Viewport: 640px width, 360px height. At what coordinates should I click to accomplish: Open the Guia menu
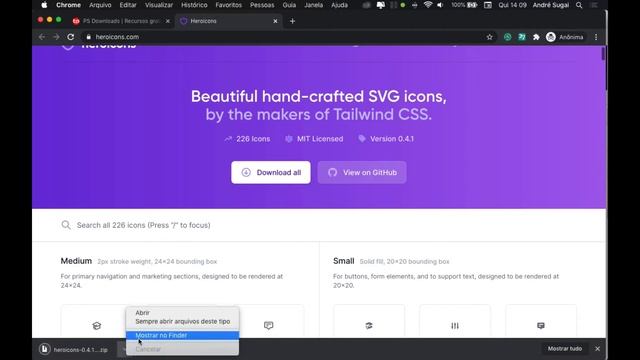(x=289, y=5)
